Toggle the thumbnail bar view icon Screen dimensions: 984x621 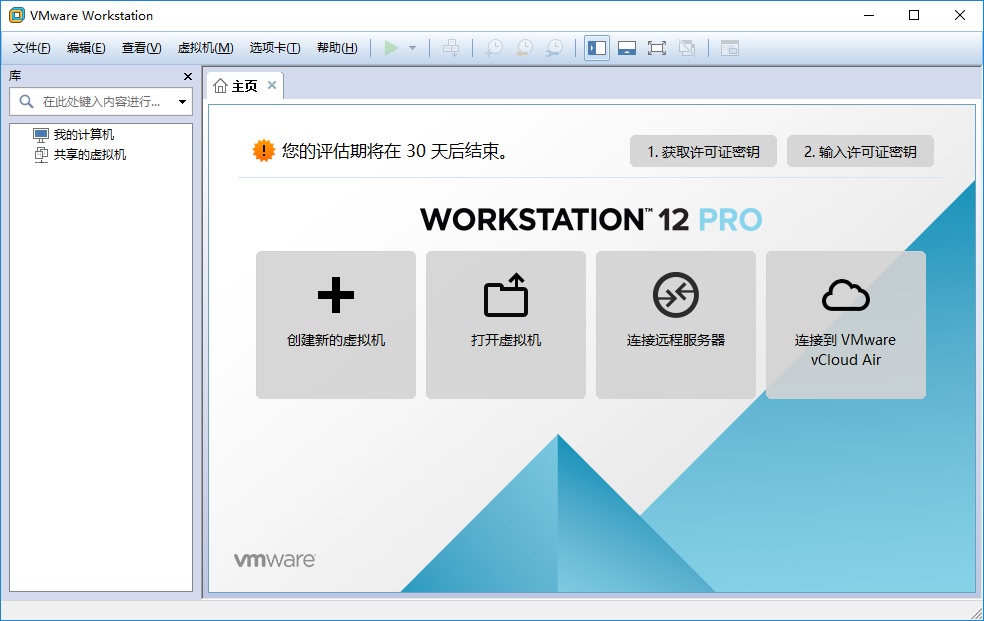click(627, 48)
